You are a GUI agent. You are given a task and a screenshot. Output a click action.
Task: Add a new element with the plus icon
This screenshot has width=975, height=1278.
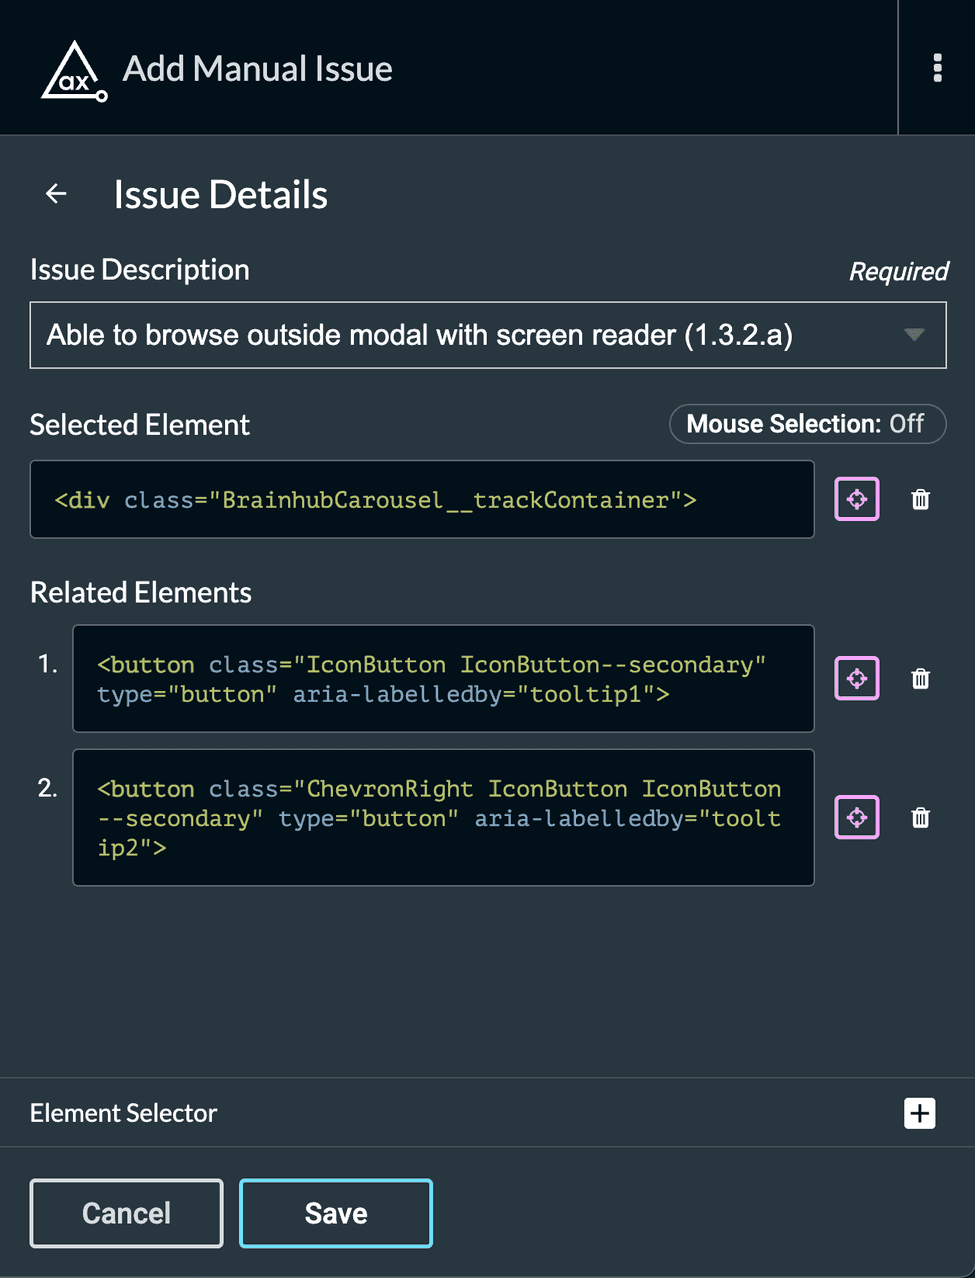click(x=919, y=1113)
